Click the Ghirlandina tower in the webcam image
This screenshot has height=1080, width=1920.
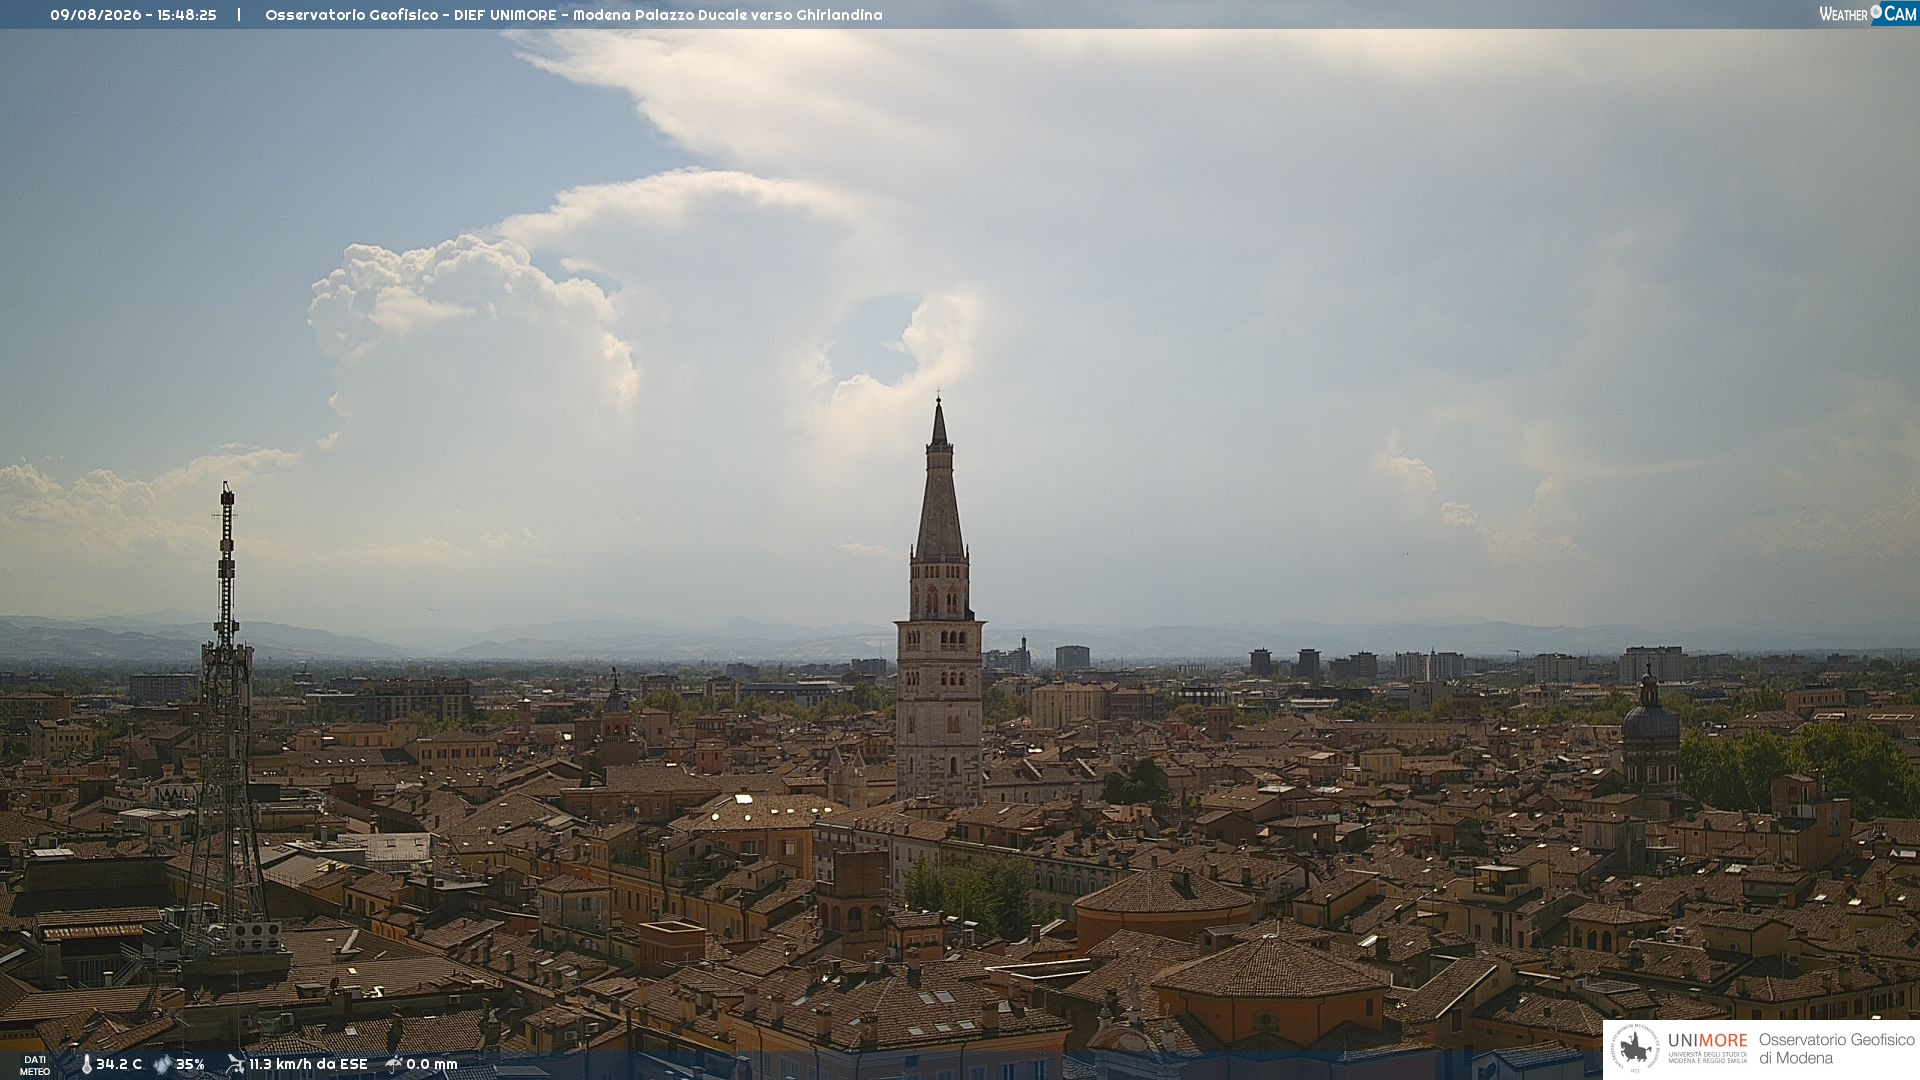click(x=939, y=600)
